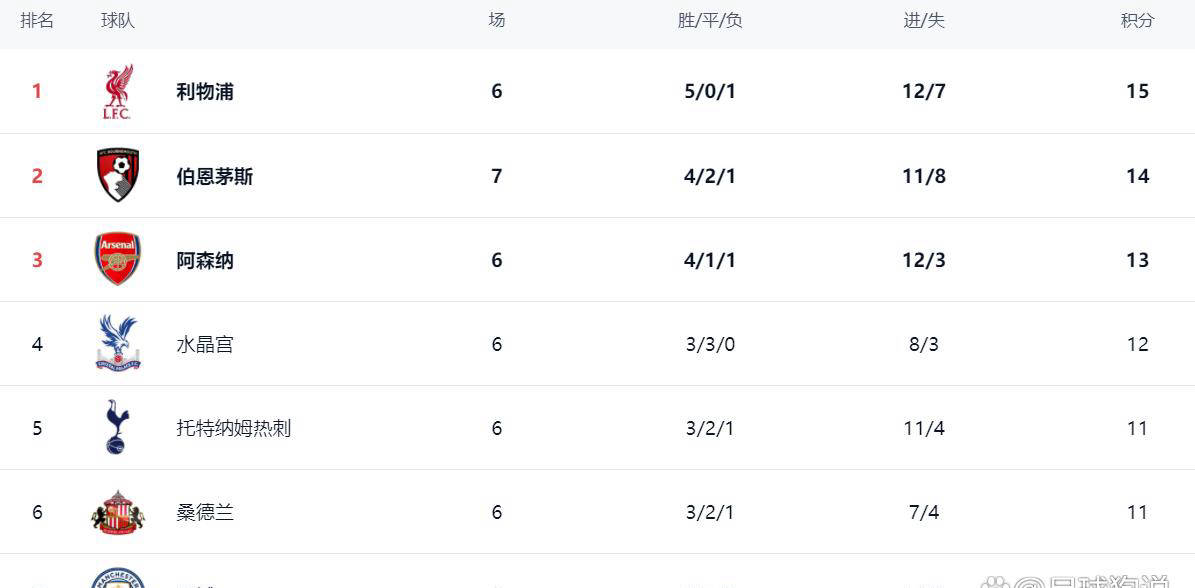
Task: Open the 水晶宫 team page
Action: click(205, 345)
